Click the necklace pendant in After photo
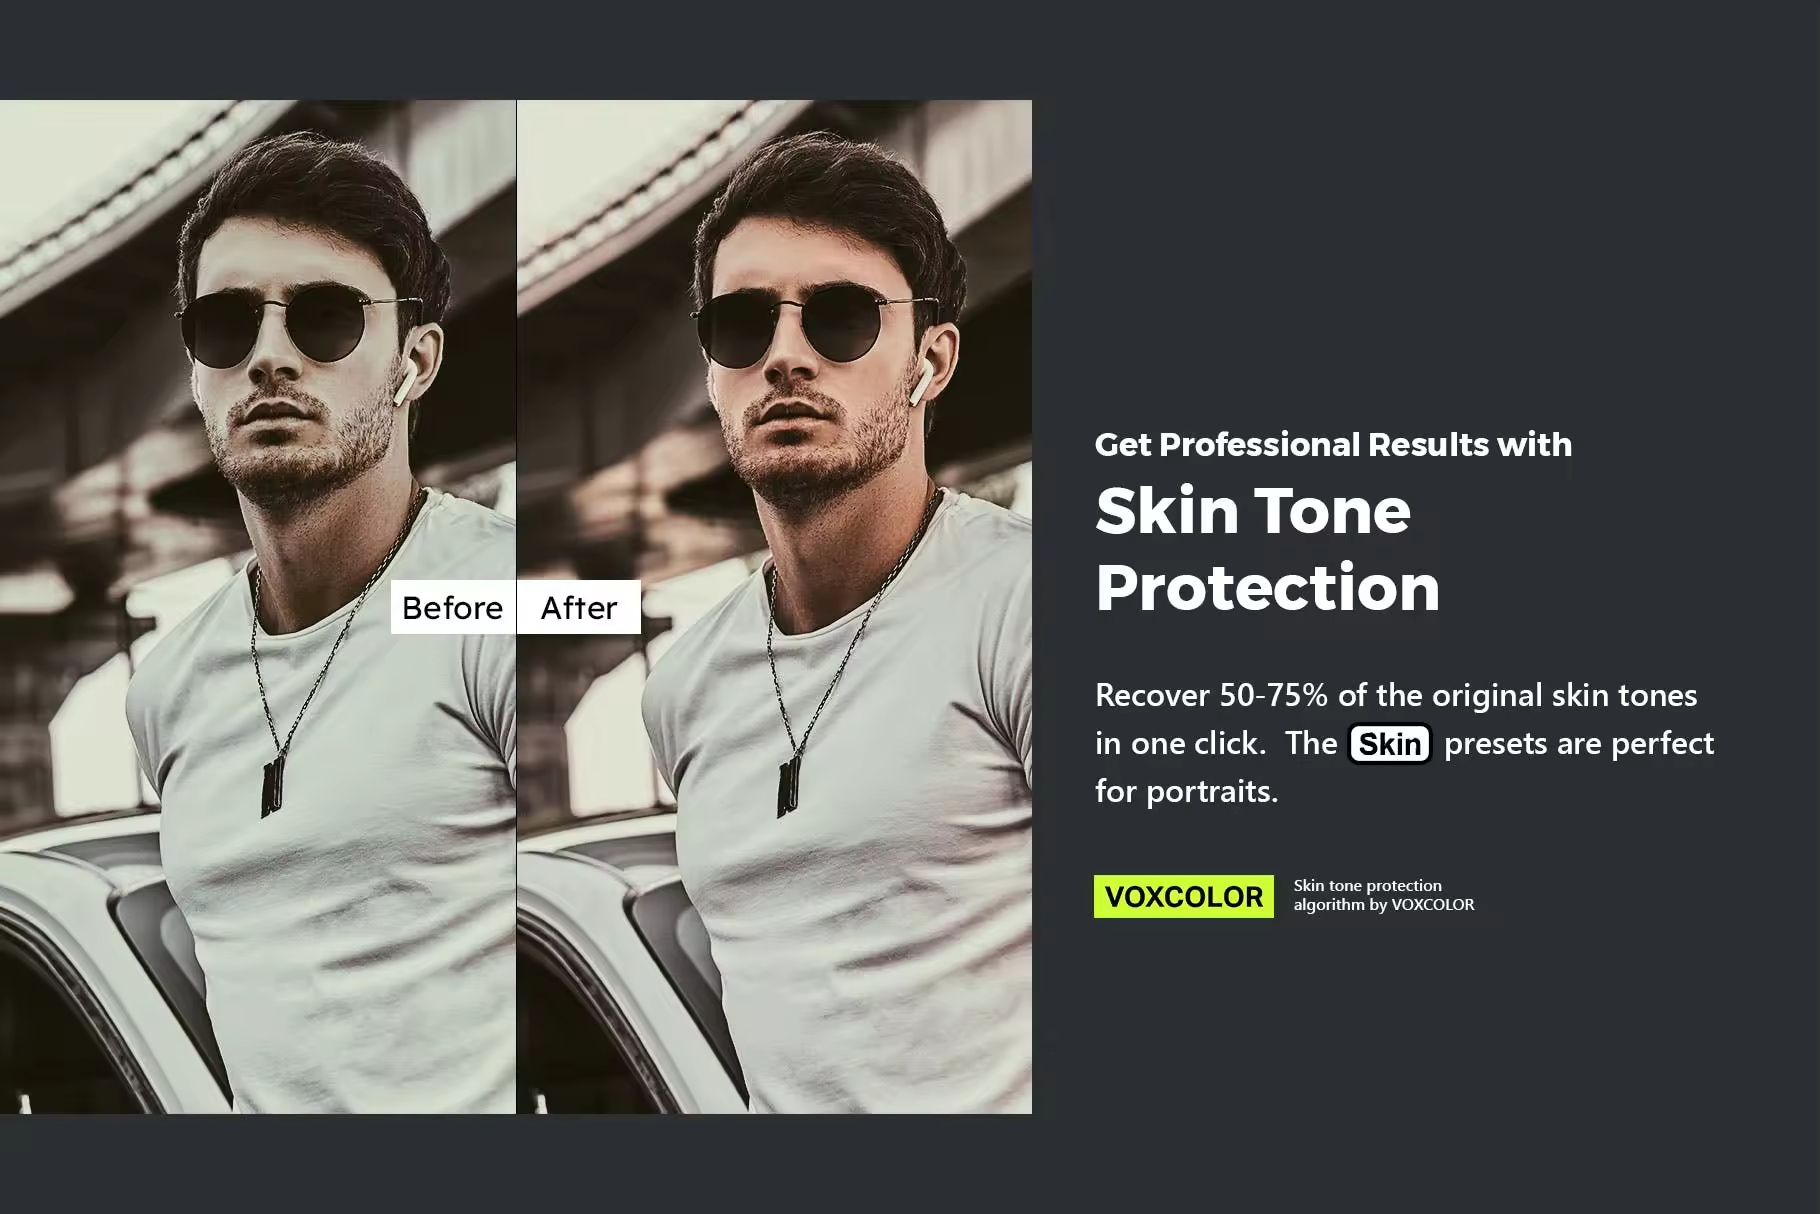The width and height of the screenshot is (1820, 1214). tap(789, 787)
